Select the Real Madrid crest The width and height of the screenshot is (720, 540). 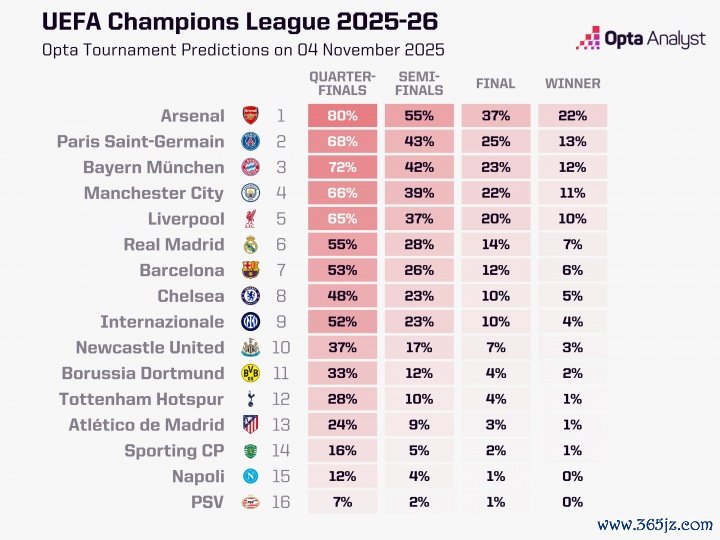tap(249, 244)
